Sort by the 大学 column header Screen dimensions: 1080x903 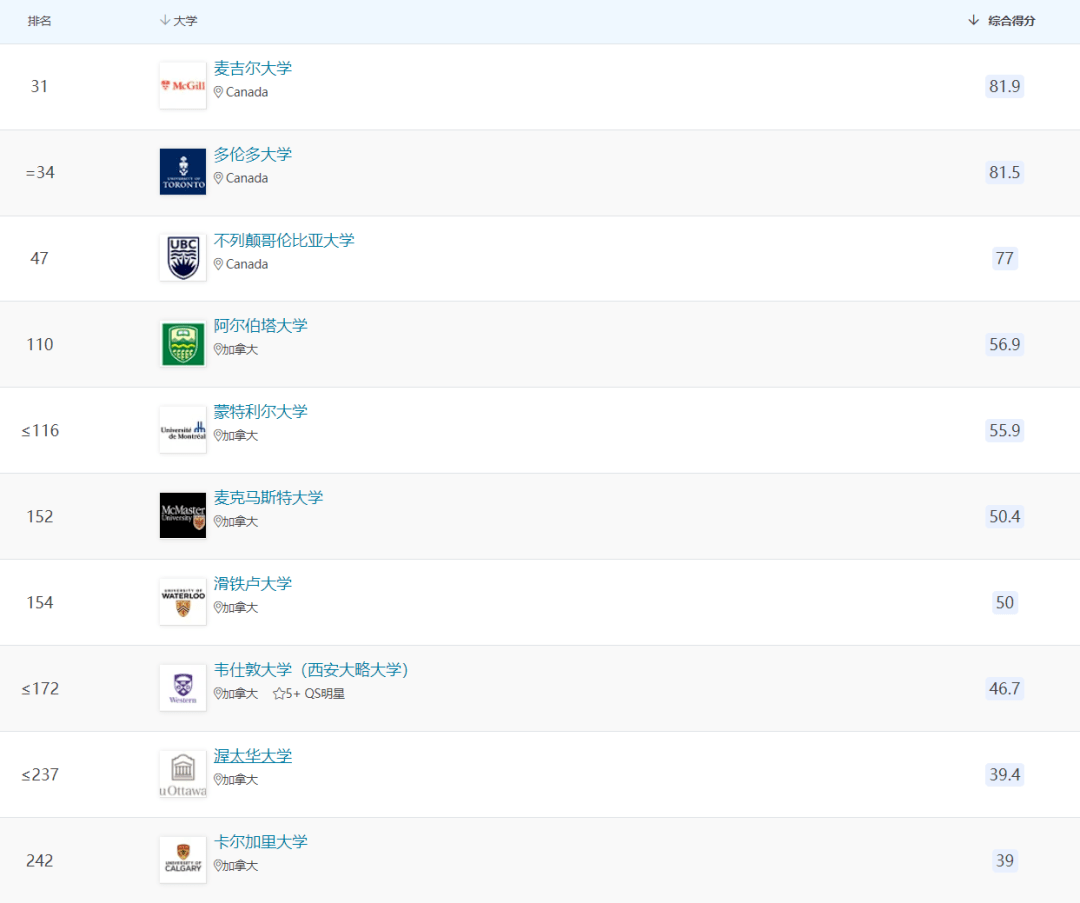(178, 21)
